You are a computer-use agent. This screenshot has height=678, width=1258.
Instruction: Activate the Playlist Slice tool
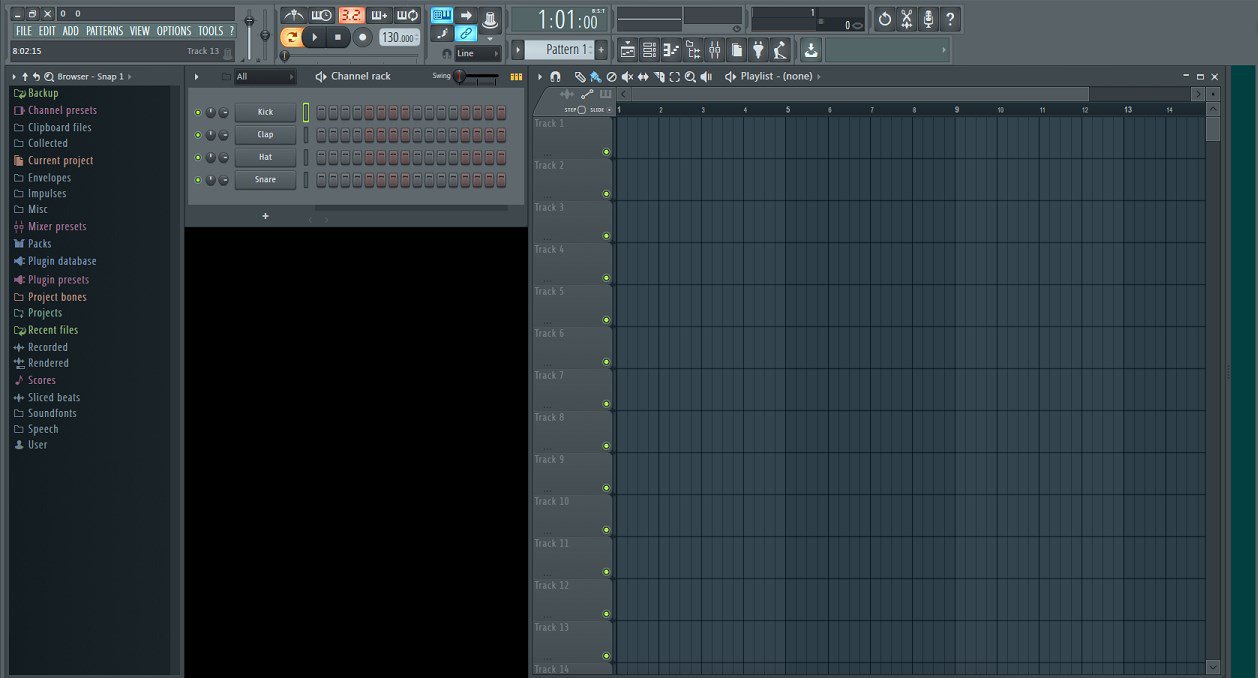coord(661,76)
